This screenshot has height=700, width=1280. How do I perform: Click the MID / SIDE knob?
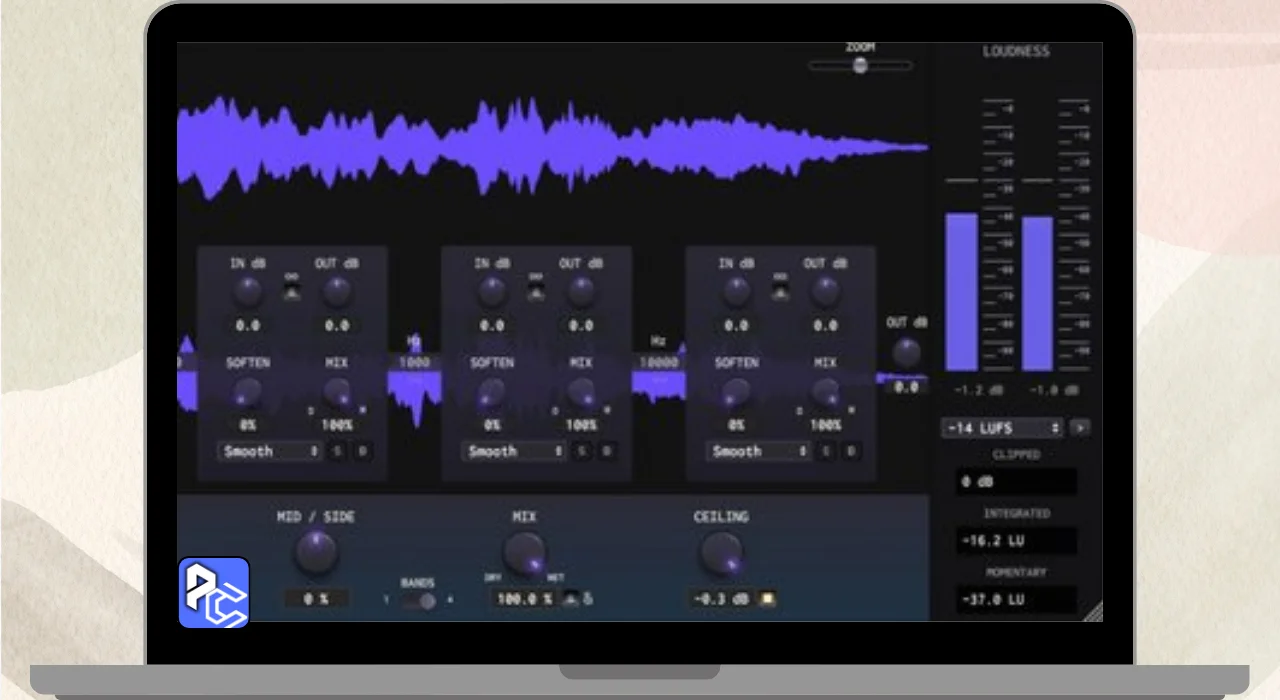pos(316,552)
